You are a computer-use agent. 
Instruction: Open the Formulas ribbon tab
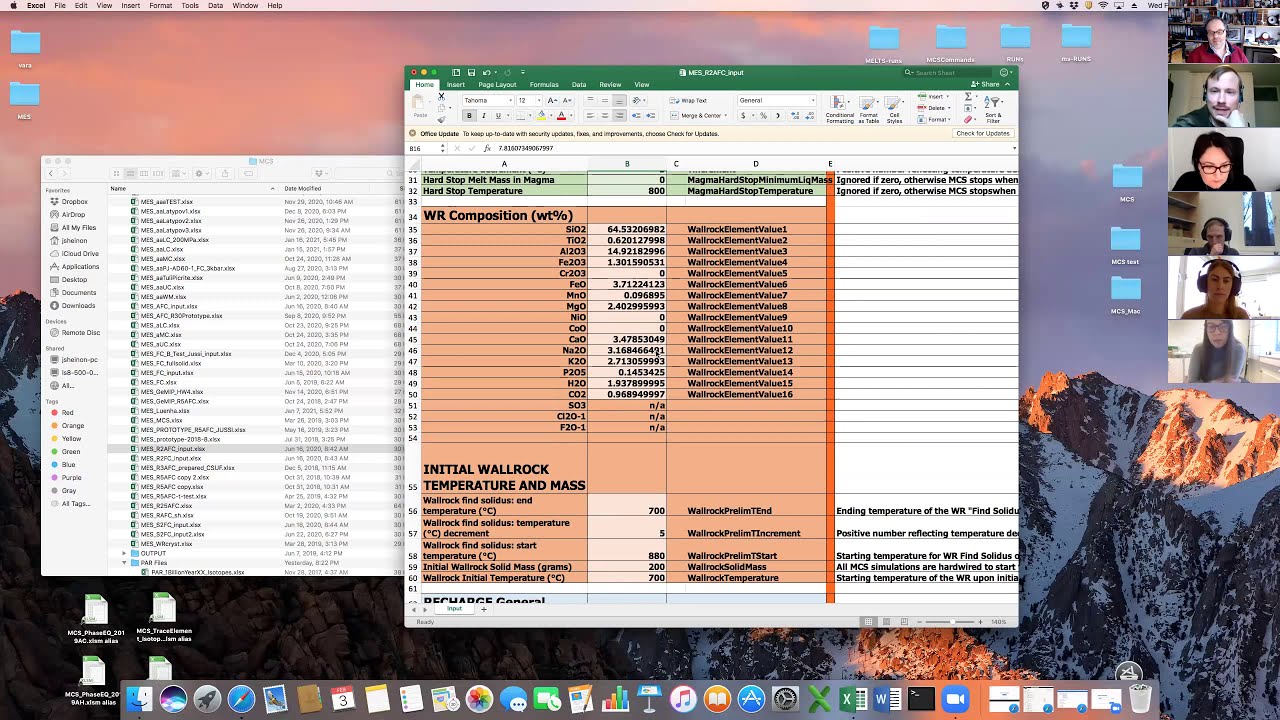pyautogui.click(x=544, y=85)
